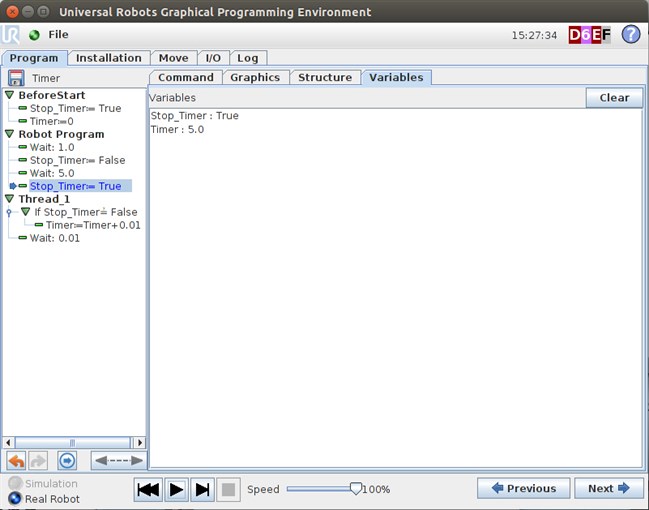Click the Stop_Timer : True variable entry
The height and width of the screenshot is (510, 649).
click(x=195, y=115)
